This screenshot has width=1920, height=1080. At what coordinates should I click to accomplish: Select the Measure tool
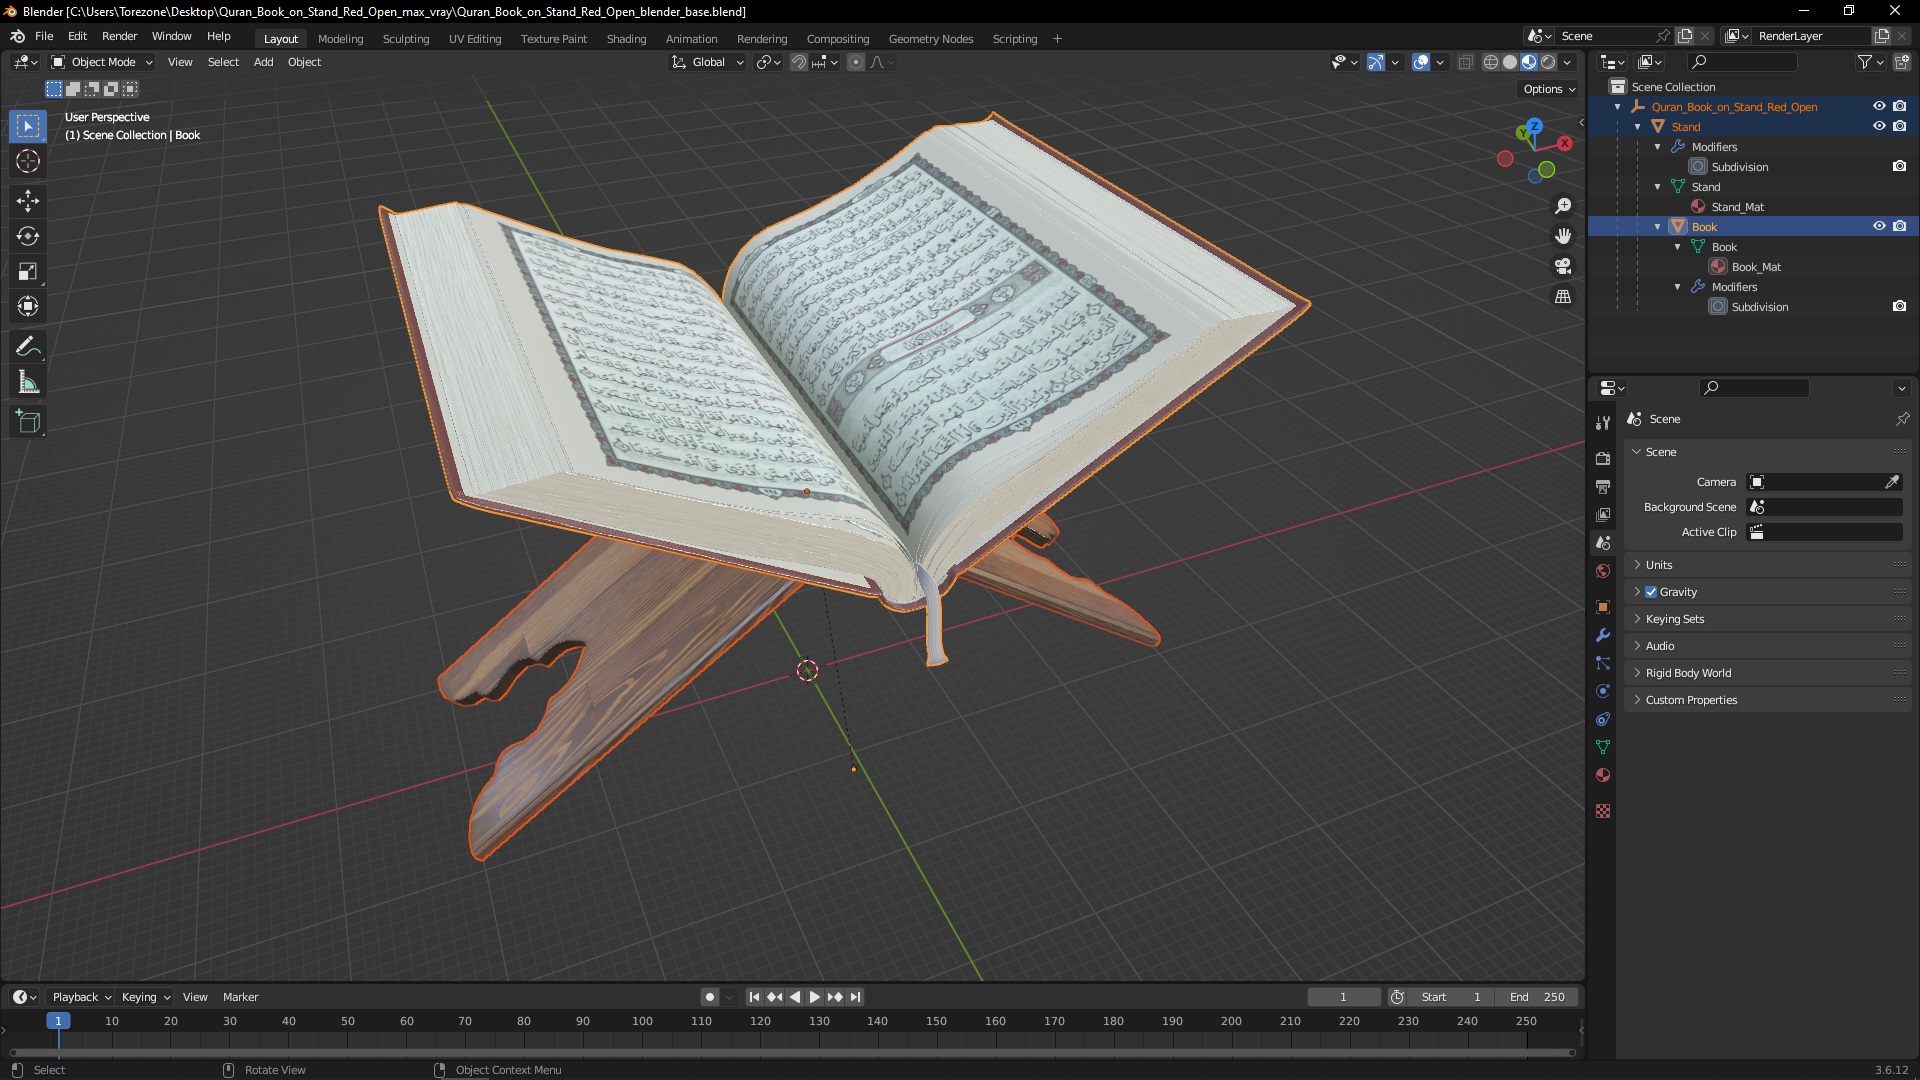(28, 383)
